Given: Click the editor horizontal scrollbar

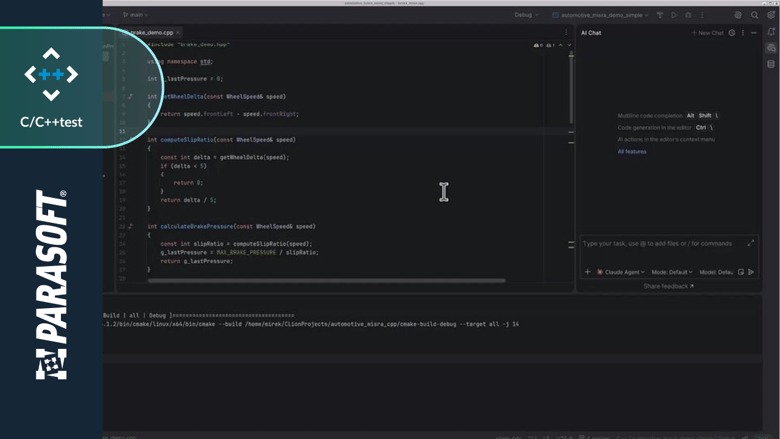Looking at the screenshot, I should pyautogui.click(x=326, y=280).
